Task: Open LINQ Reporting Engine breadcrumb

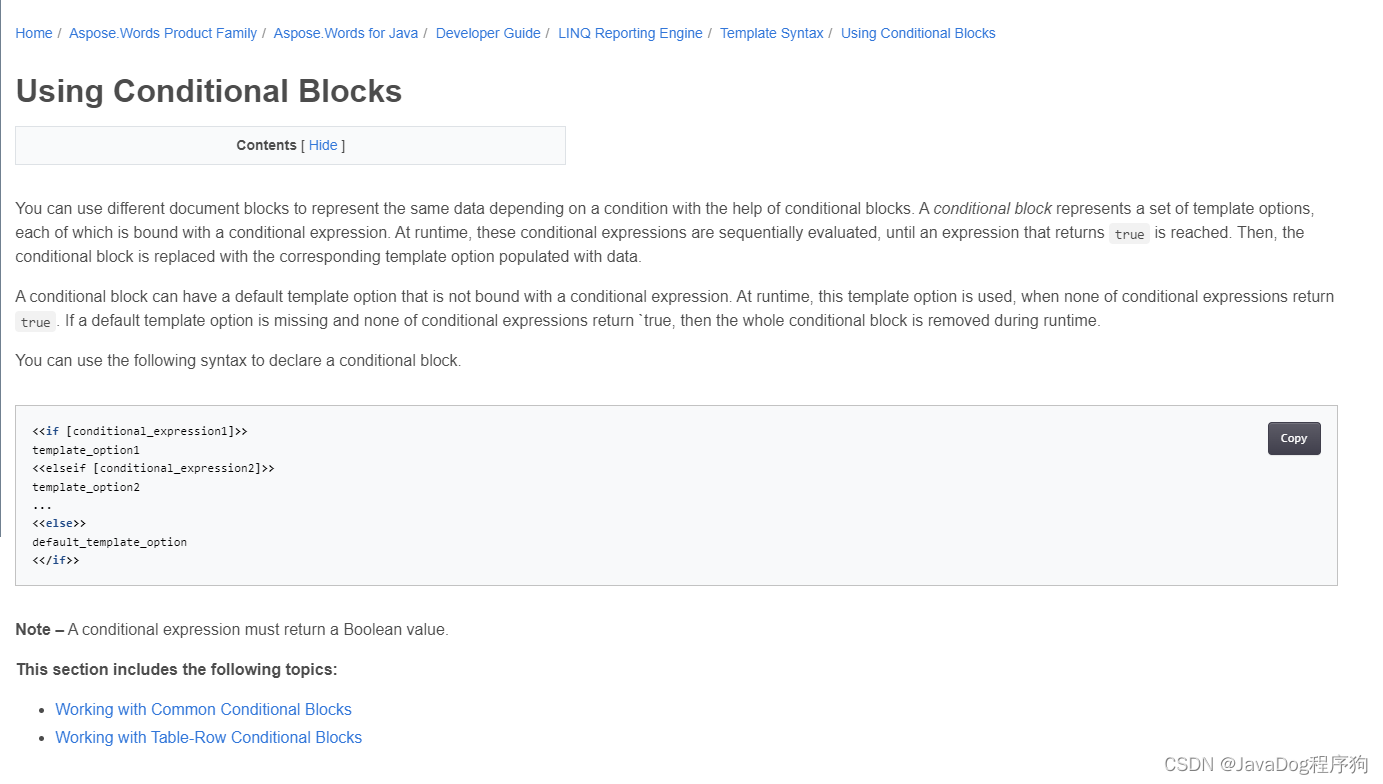Action: 630,33
